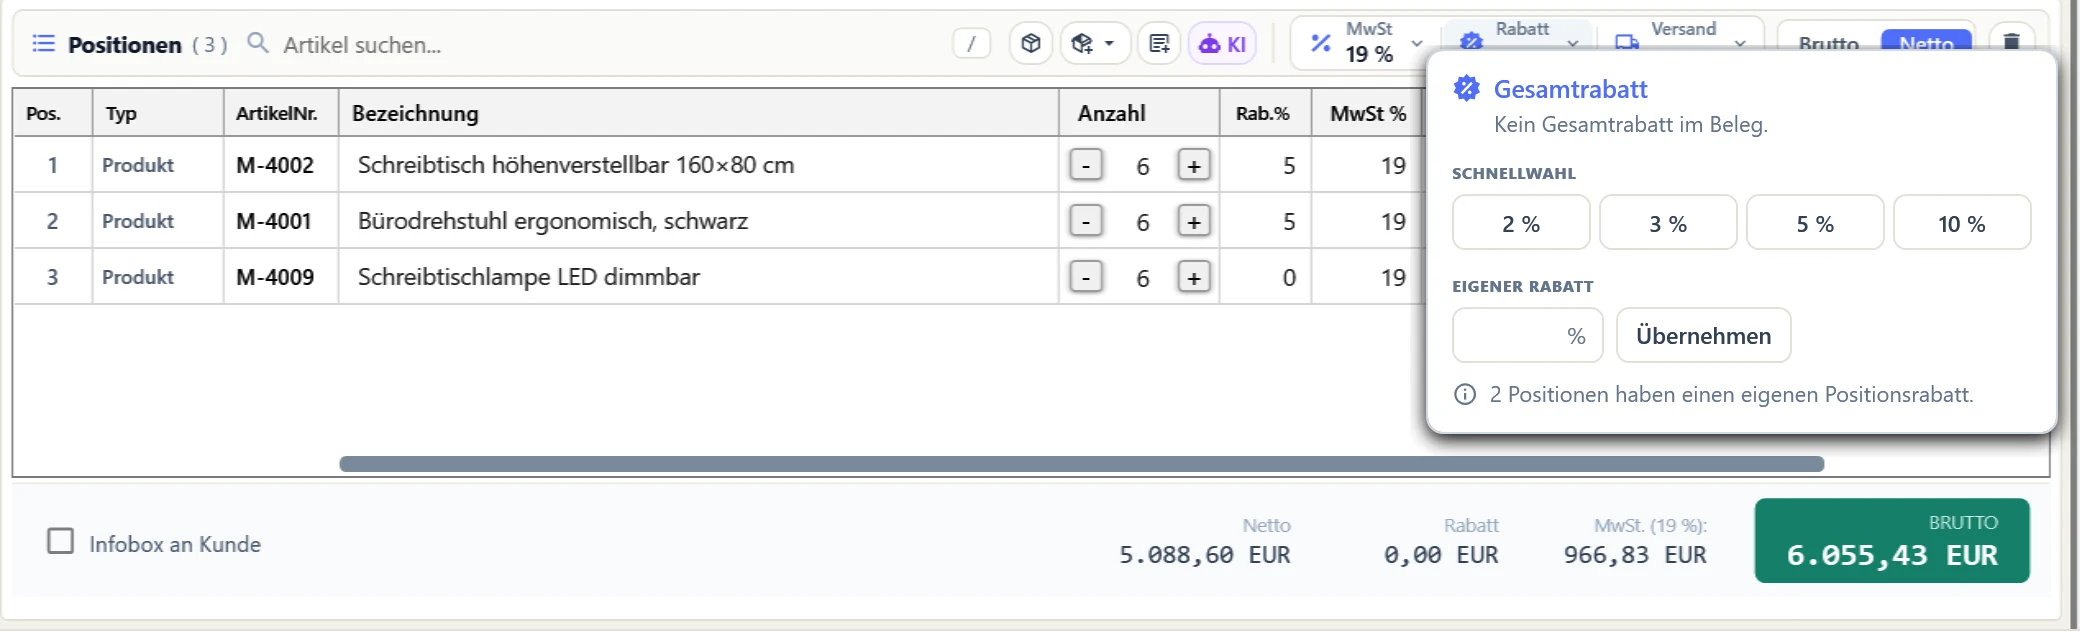Increase quantity for M-4002 Schreibtisch
The height and width of the screenshot is (634, 2080).
click(1194, 165)
